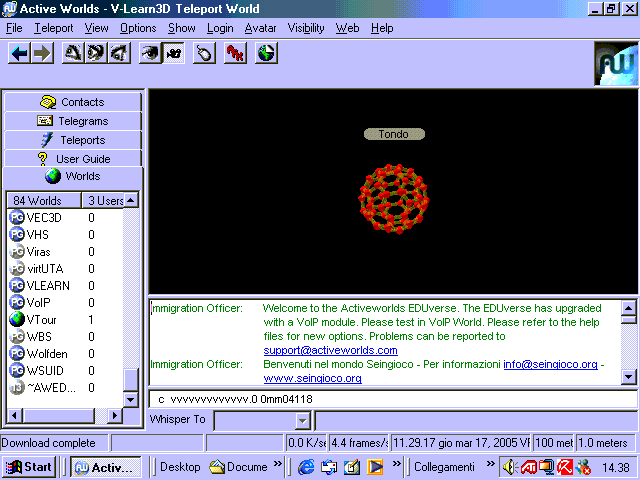This screenshot has height=480, width=640.
Task: Select VoIP world in the list
Action: tap(65, 302)
